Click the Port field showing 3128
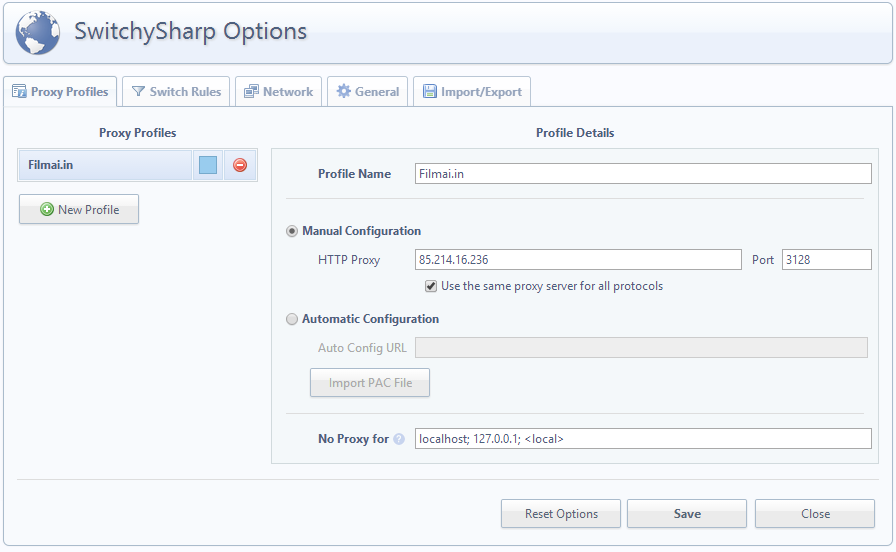The image size is (896, 552). [x=827, y=259]
